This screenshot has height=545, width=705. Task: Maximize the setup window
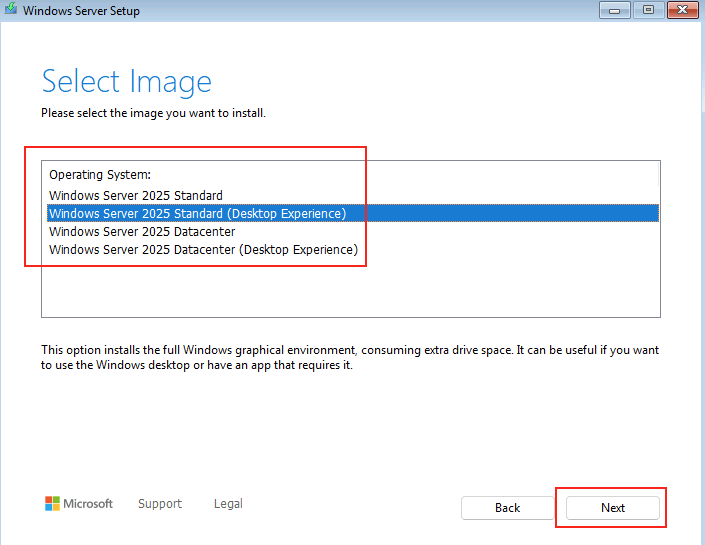pyautogui.click(x=648, y=10)
